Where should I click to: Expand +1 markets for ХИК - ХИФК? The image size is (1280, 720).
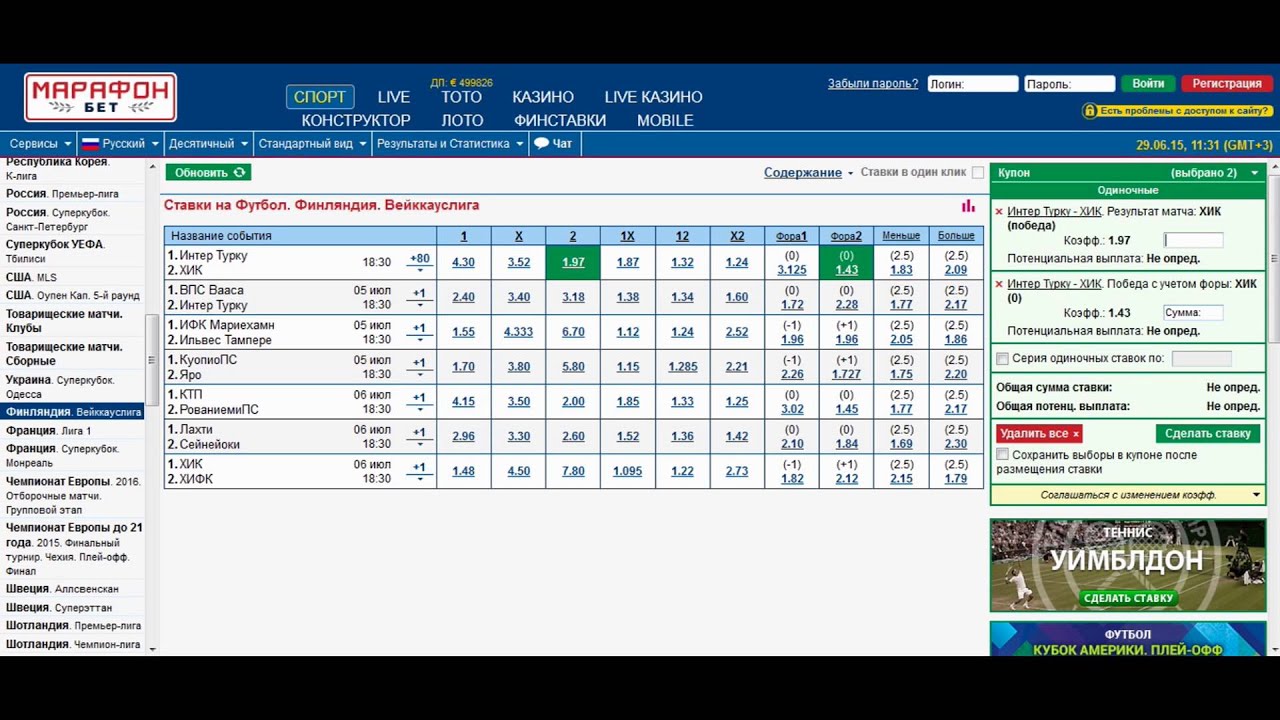[x=420, y=471]
